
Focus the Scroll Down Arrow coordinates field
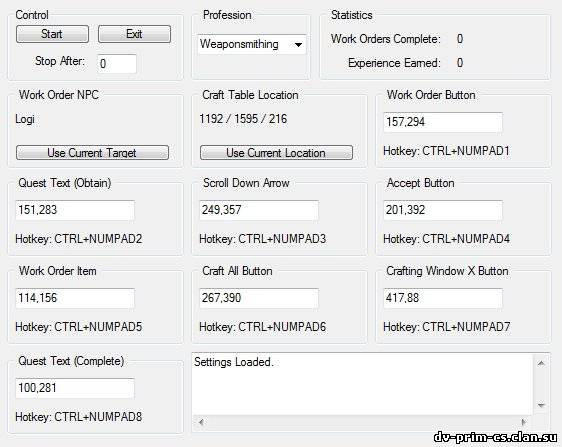tap(259, 210)
